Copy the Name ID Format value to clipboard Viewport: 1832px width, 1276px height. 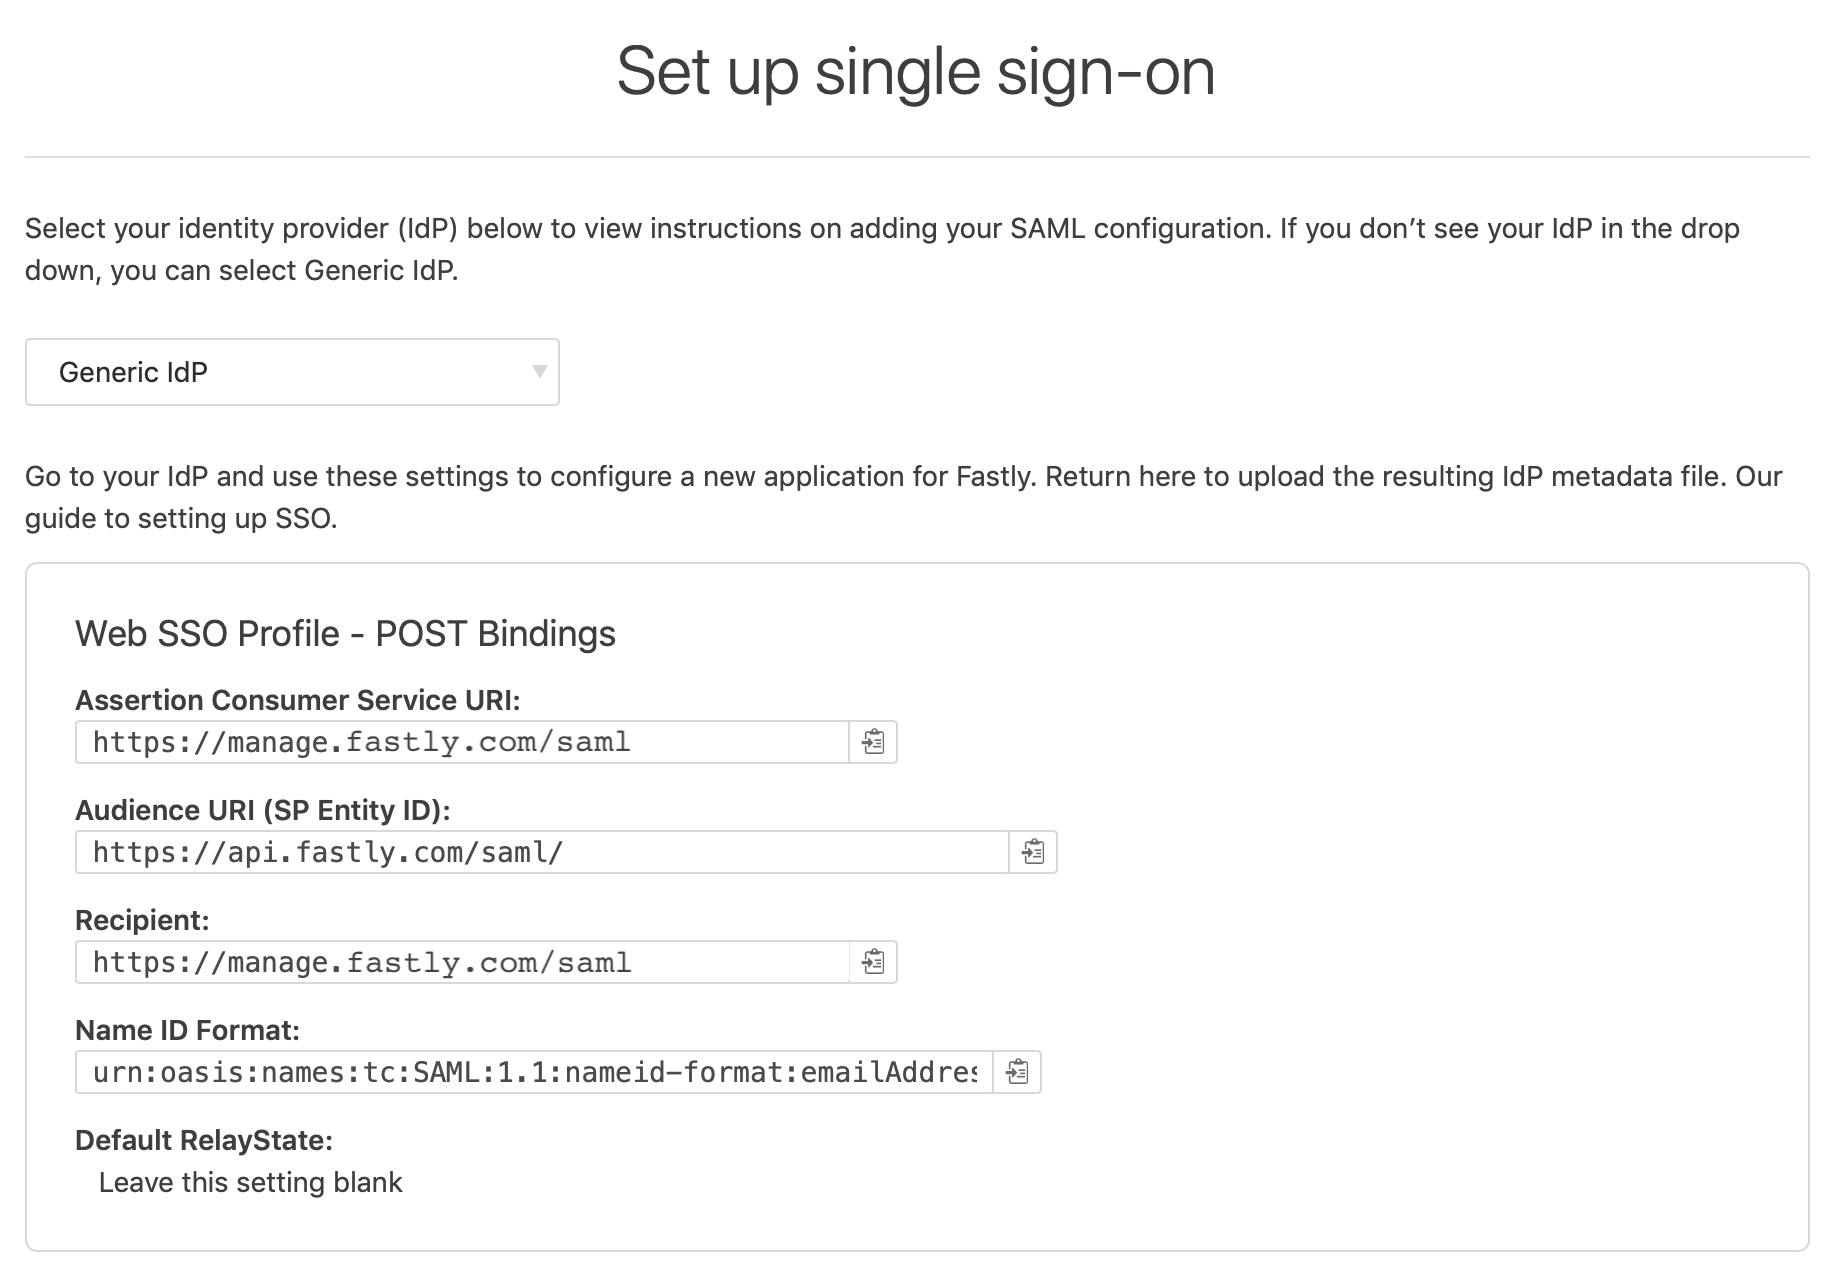tap(1018, 1072)
